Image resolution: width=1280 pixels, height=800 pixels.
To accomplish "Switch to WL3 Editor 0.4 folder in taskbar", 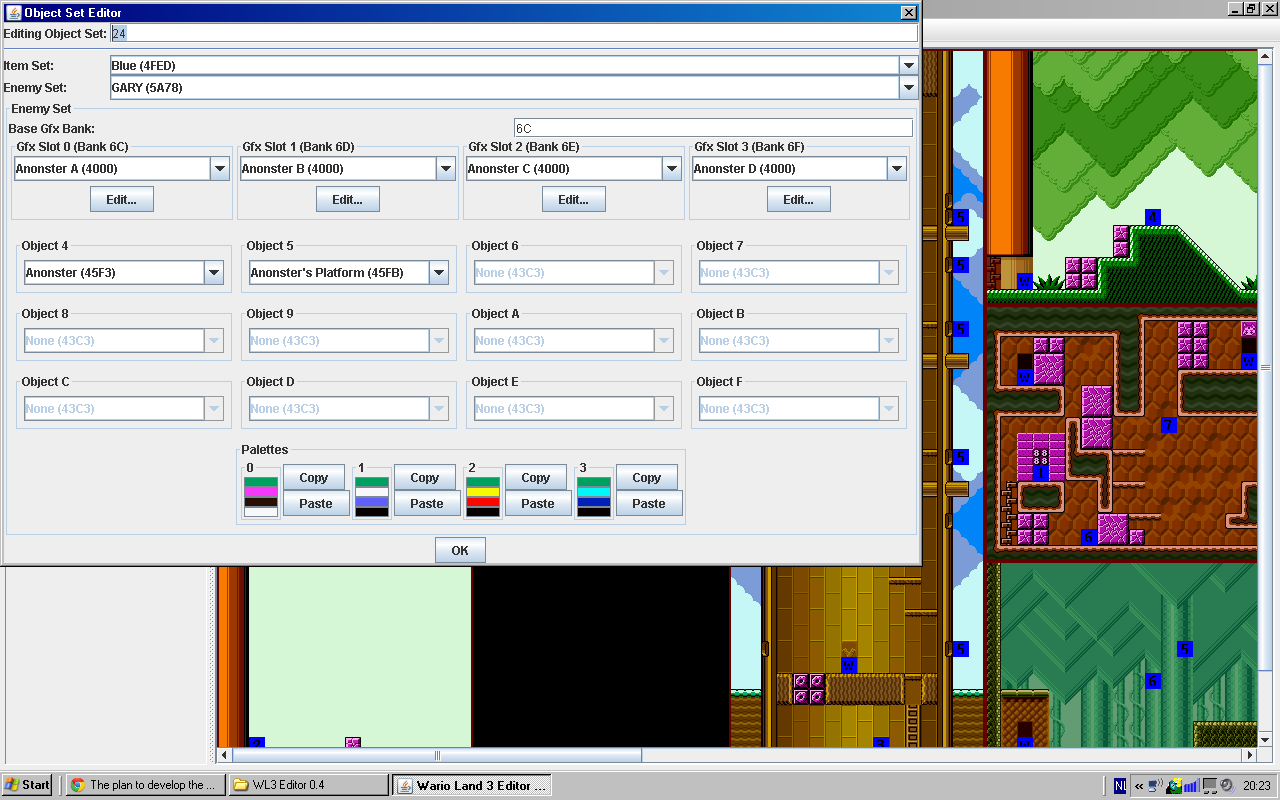I will click(x=308, y=785).
